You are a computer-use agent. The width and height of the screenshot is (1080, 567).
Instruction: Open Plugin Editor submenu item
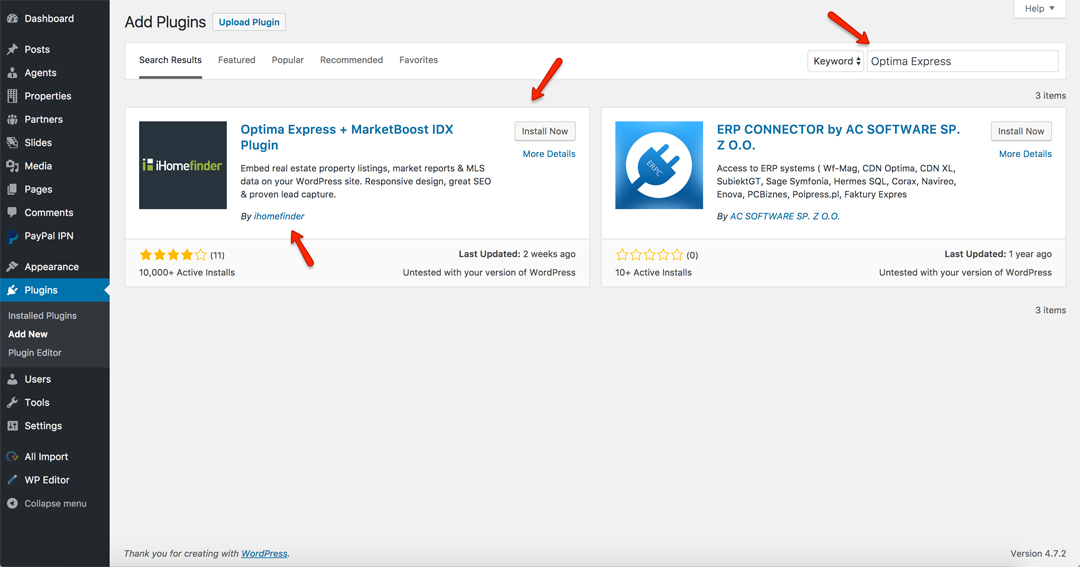(x=35, y=353)
